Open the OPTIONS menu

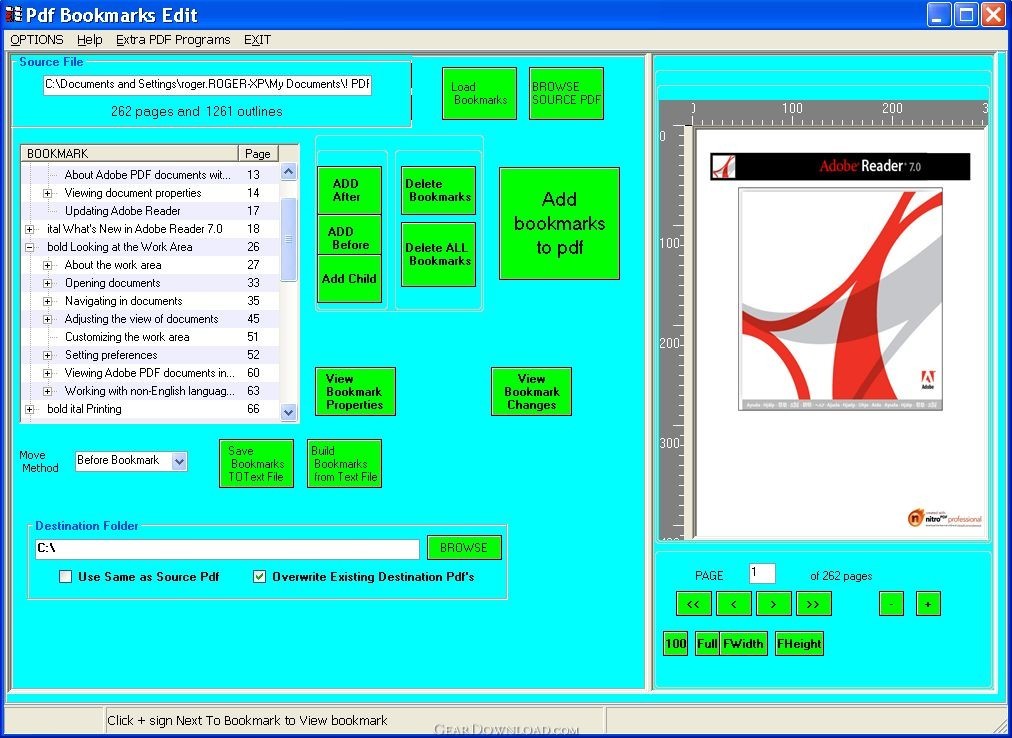(x=37, y=40)
